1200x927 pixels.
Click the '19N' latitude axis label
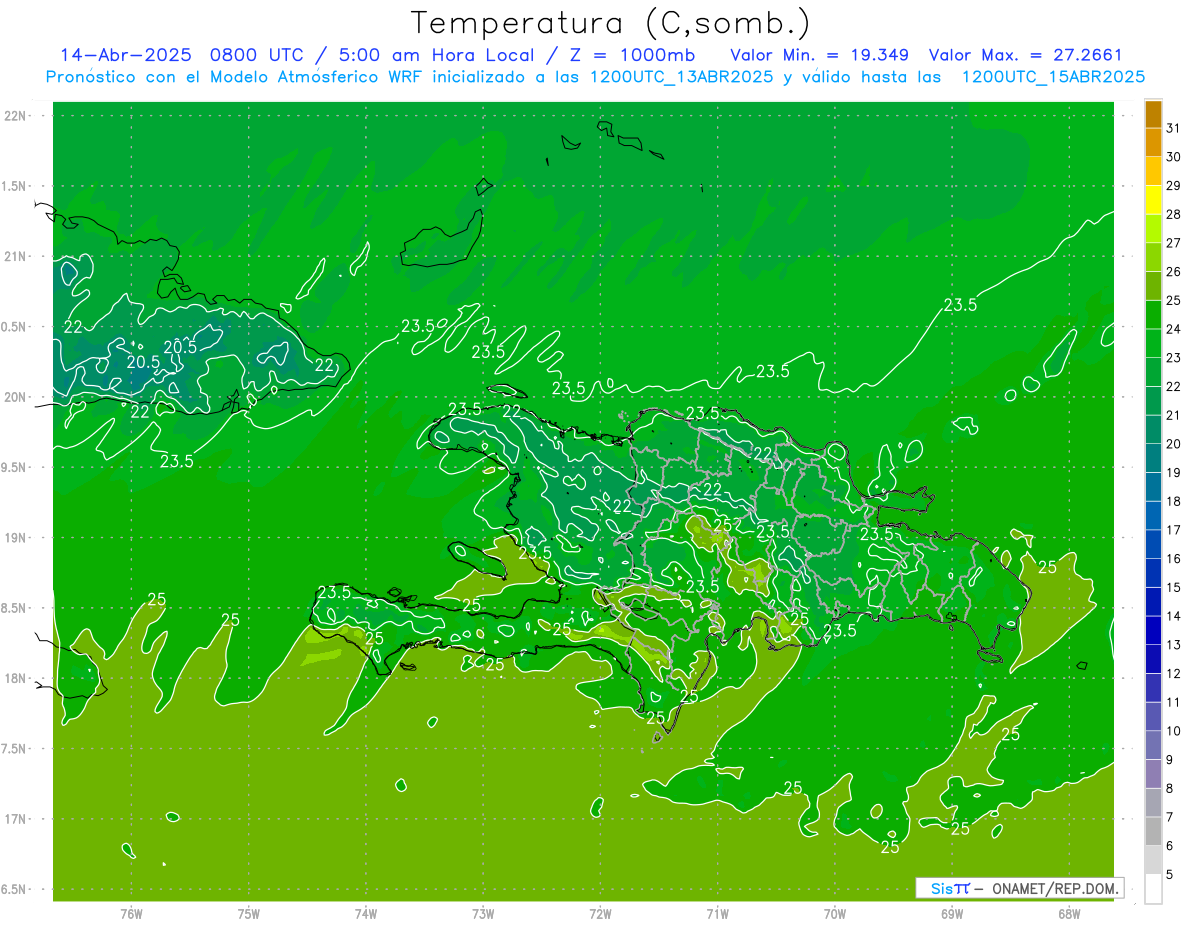(x=16, y=538)
